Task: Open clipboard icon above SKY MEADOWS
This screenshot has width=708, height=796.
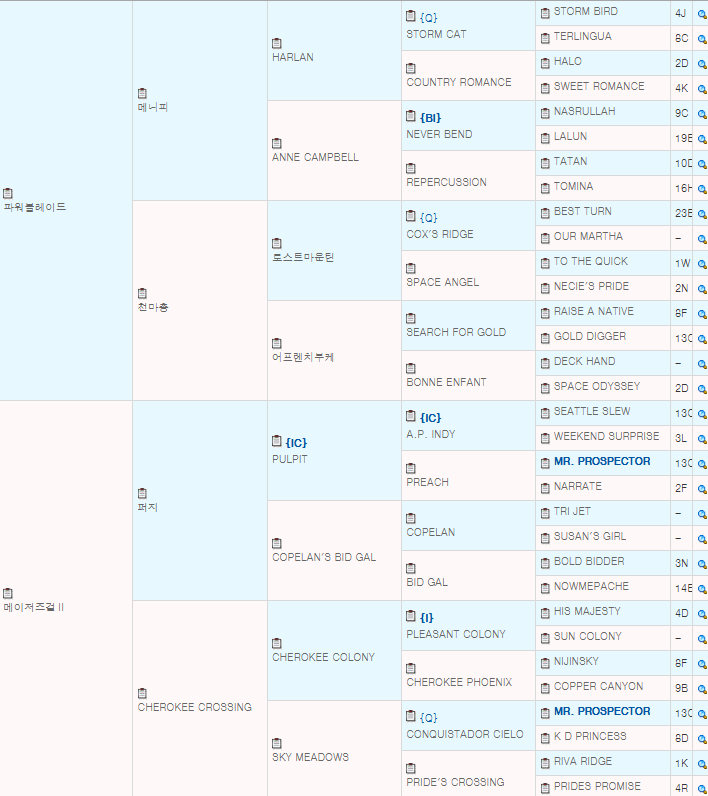Action: pos(277,743)
